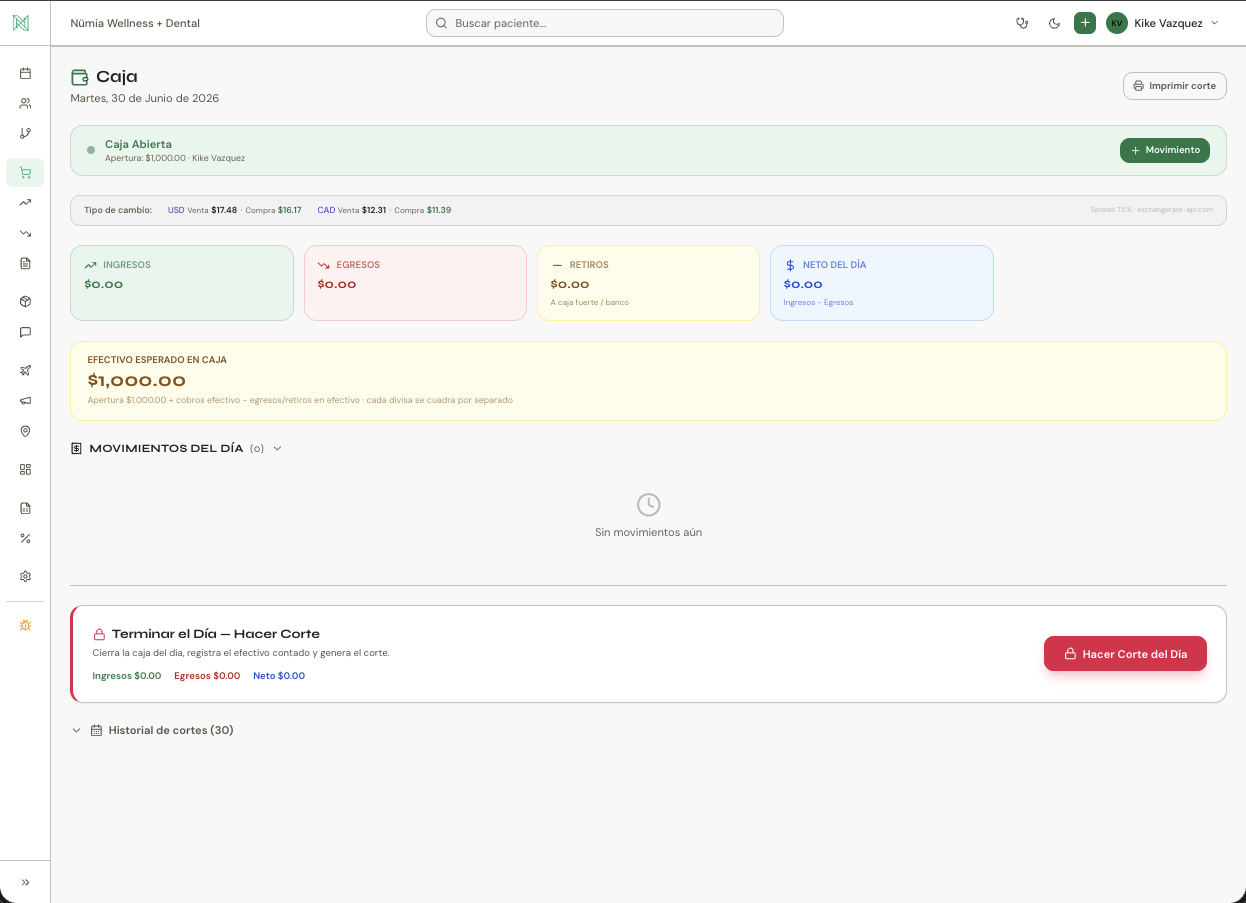Image resolution: width=1246 pixels, height=903 pixels.
Task: Expand the Historial de cortes (30) section
Action: point(152,730)
